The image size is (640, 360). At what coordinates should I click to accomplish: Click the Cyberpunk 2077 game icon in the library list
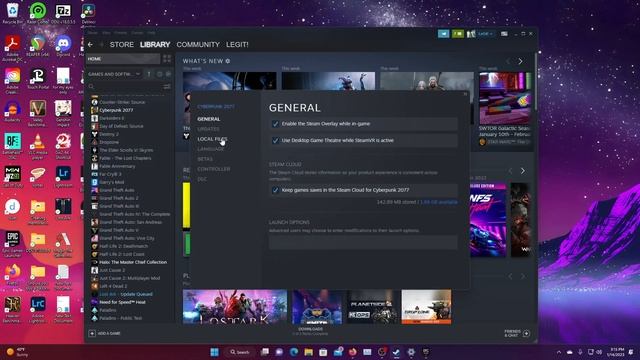coord(95,110)
